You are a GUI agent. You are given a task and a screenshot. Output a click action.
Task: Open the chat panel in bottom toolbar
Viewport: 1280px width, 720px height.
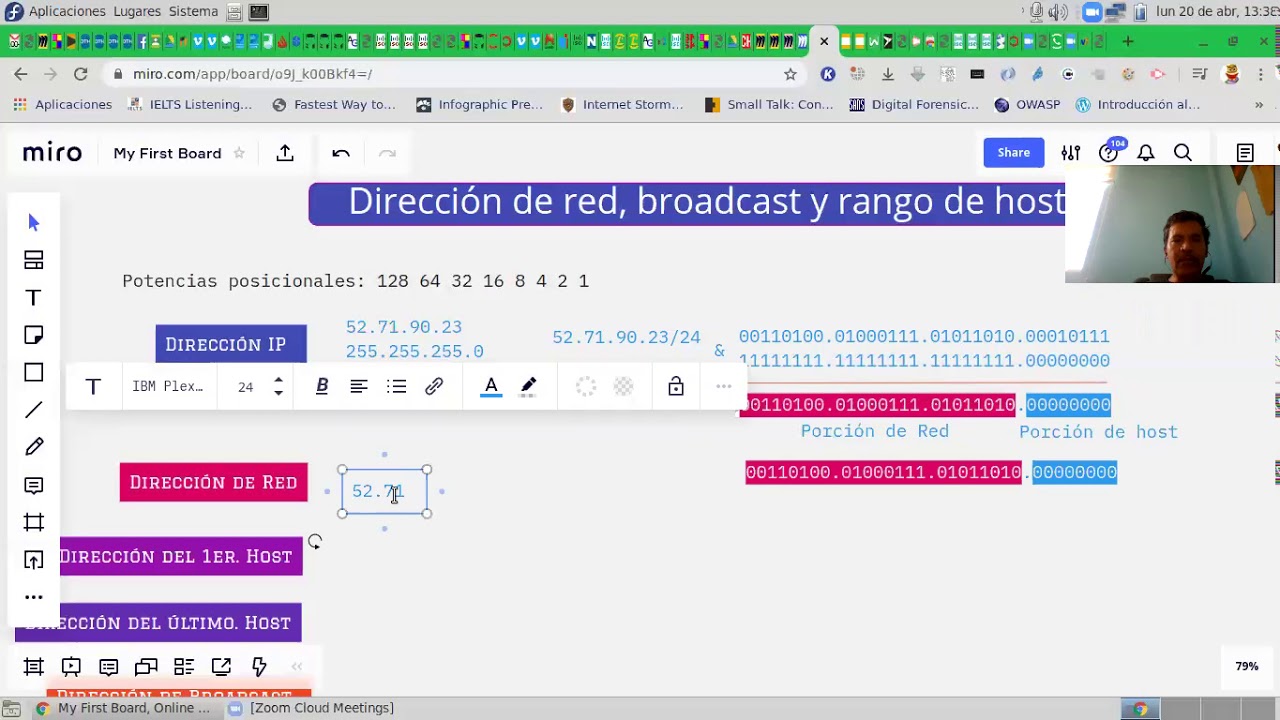146,666
